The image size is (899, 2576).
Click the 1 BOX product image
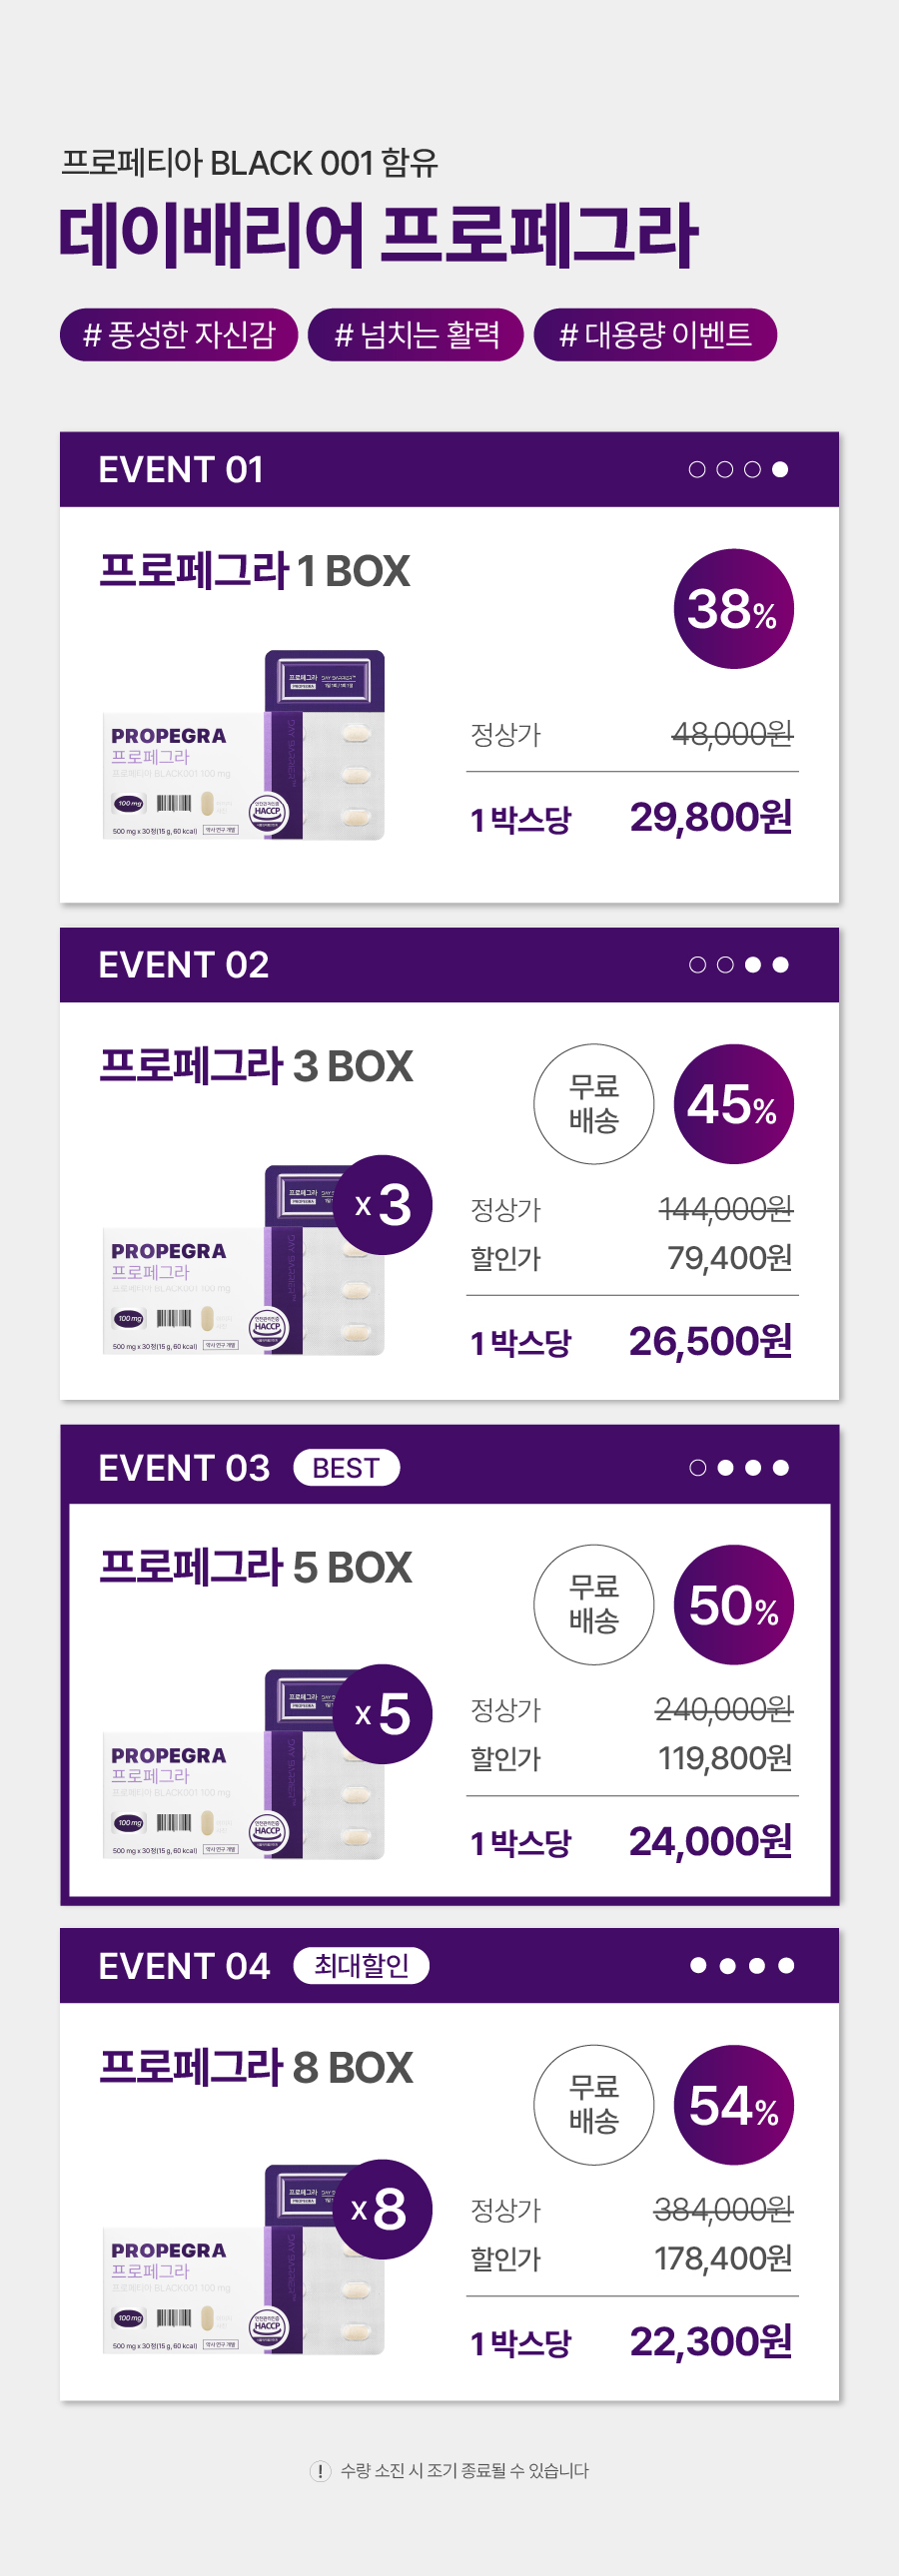point(243,745)
